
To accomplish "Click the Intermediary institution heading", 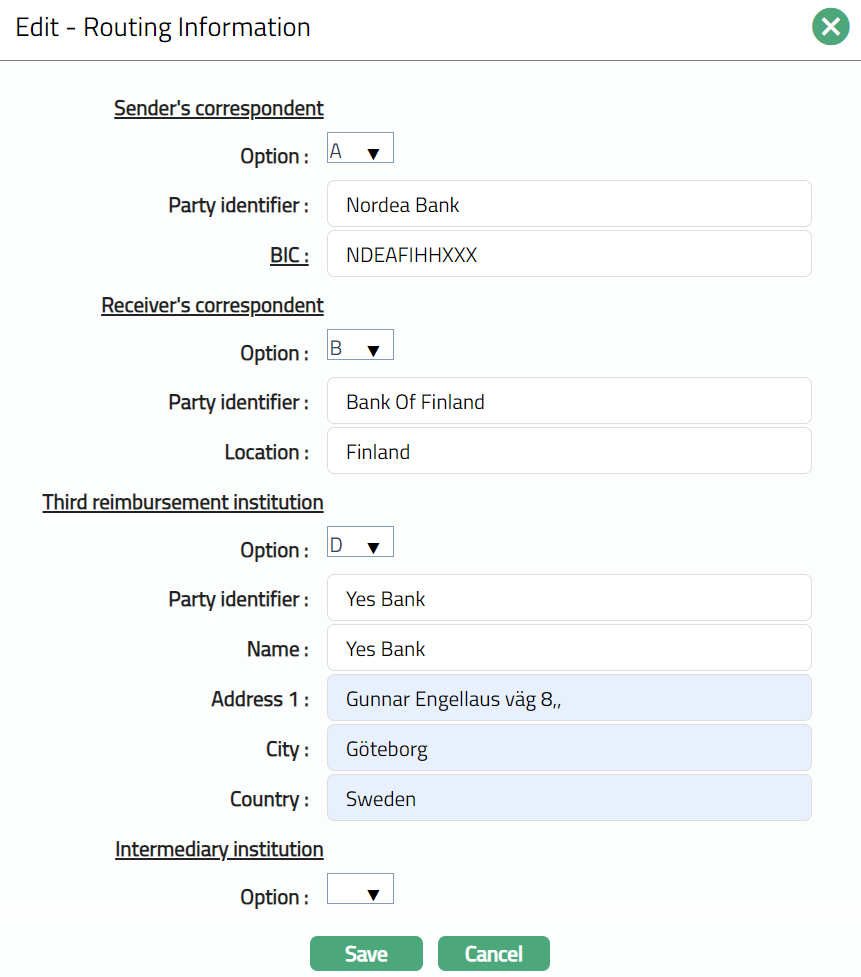I will point(219,849).
